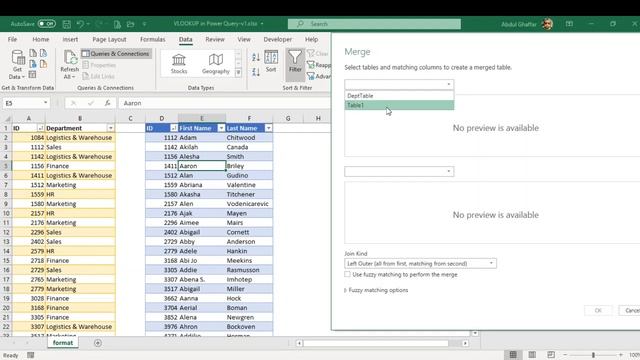Select the Geography data type
Viewport: 640px width, 360px height.
click(216, 64)
